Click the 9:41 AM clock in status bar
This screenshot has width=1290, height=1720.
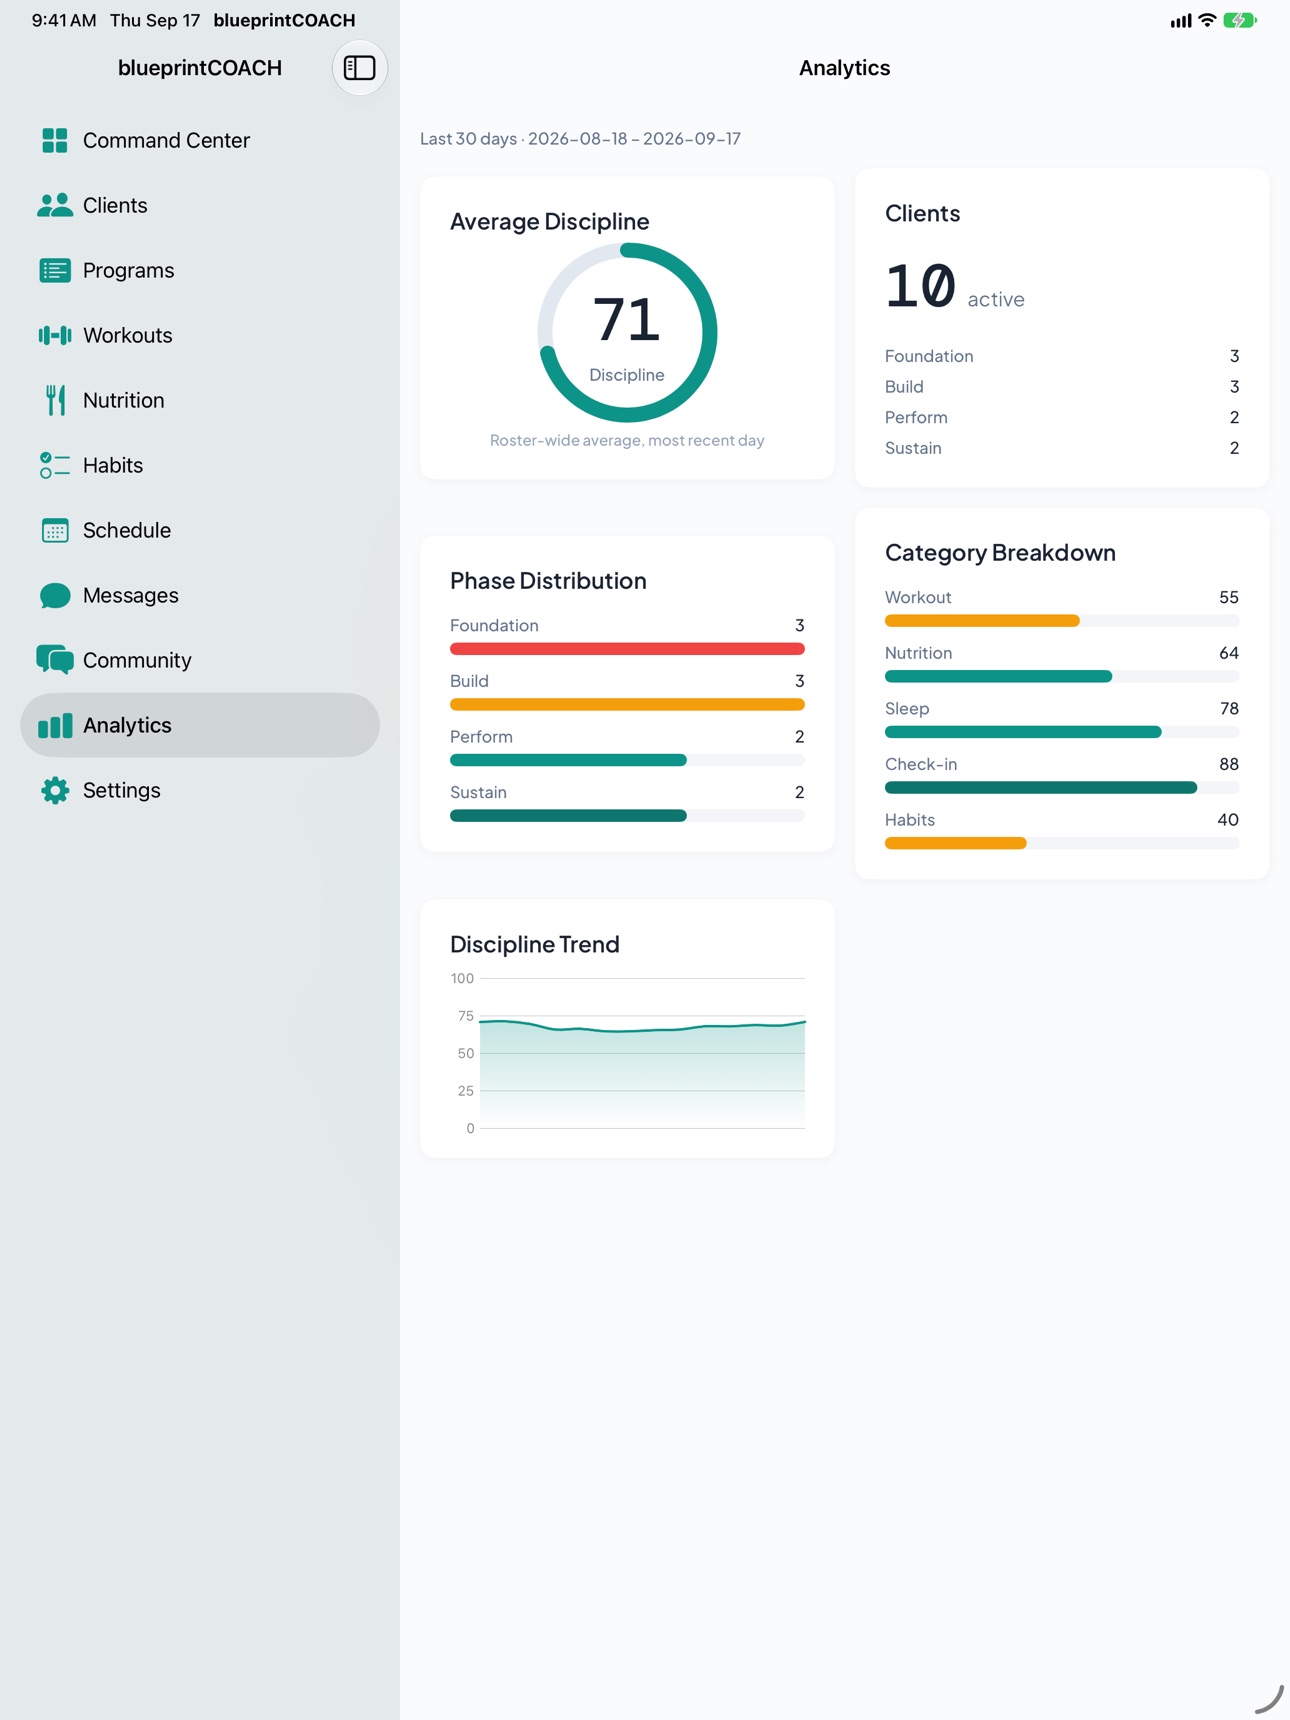[64, 20]
